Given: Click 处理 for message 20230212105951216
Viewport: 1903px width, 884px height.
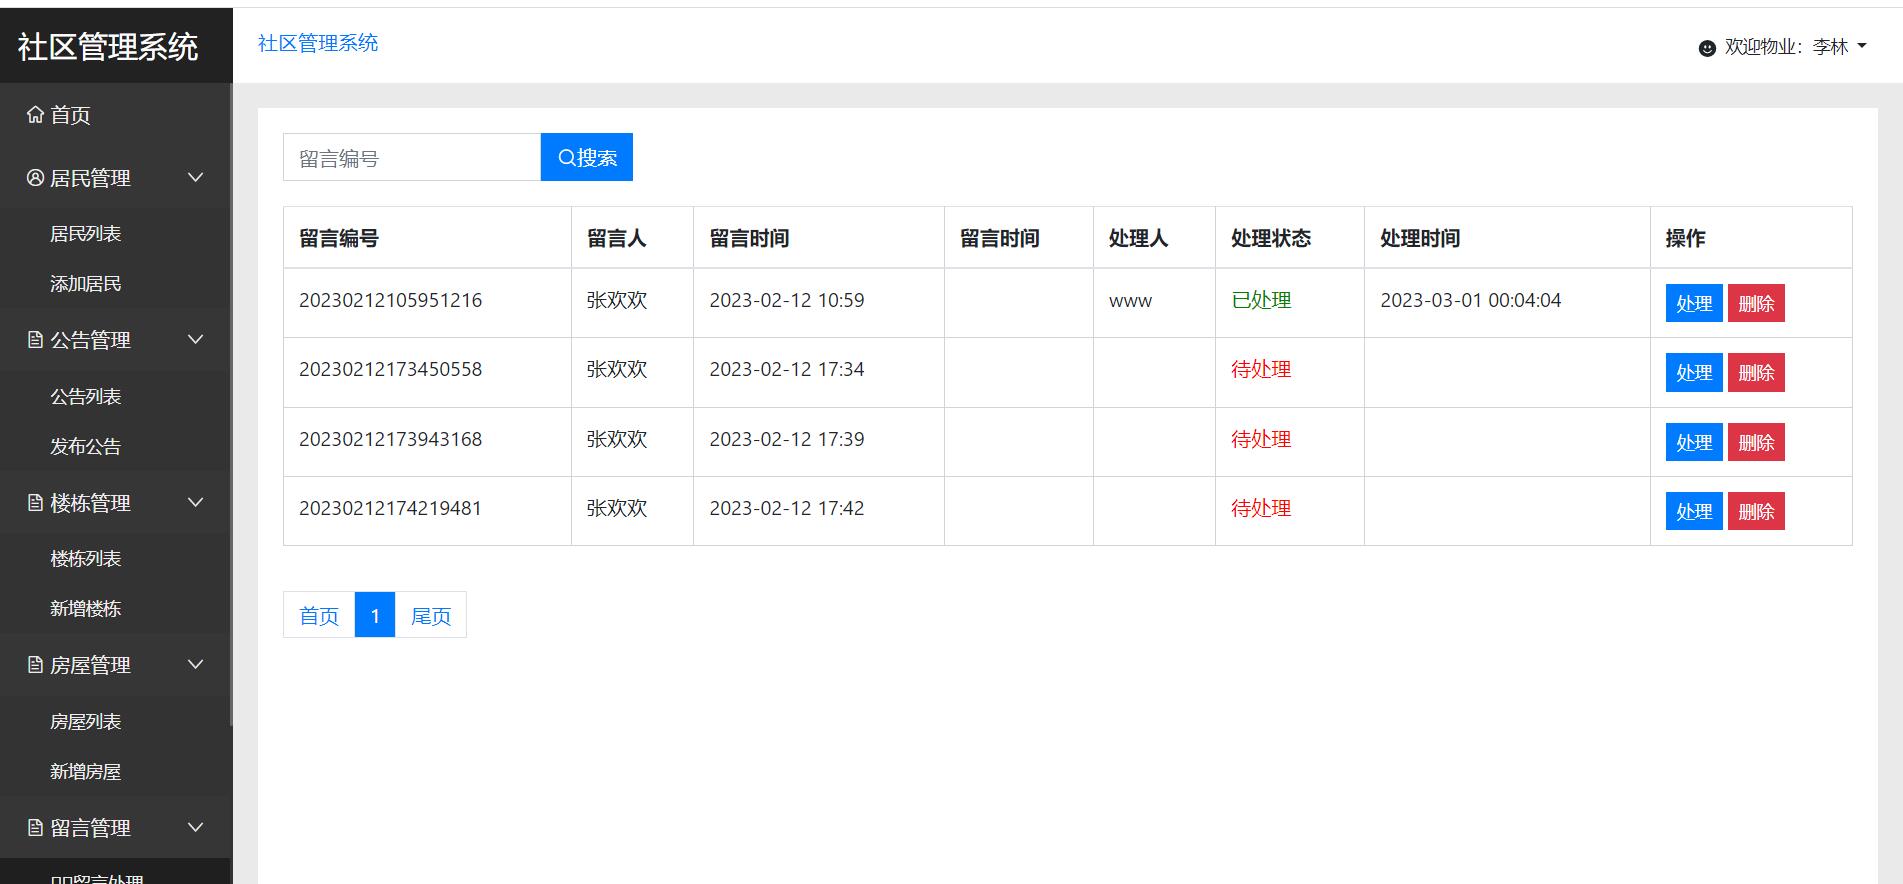Looking at the screenshot, I should 1694,303.
